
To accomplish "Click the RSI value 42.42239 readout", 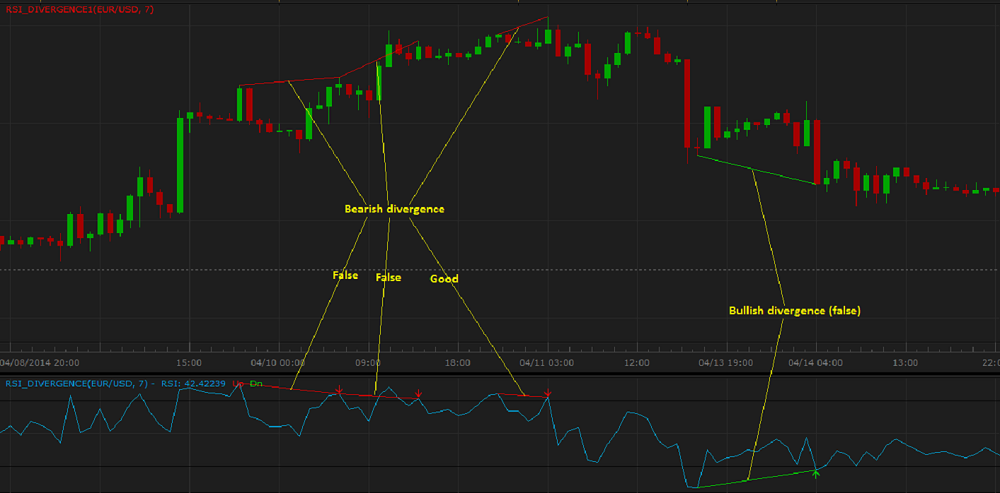I will coord(204,383).
